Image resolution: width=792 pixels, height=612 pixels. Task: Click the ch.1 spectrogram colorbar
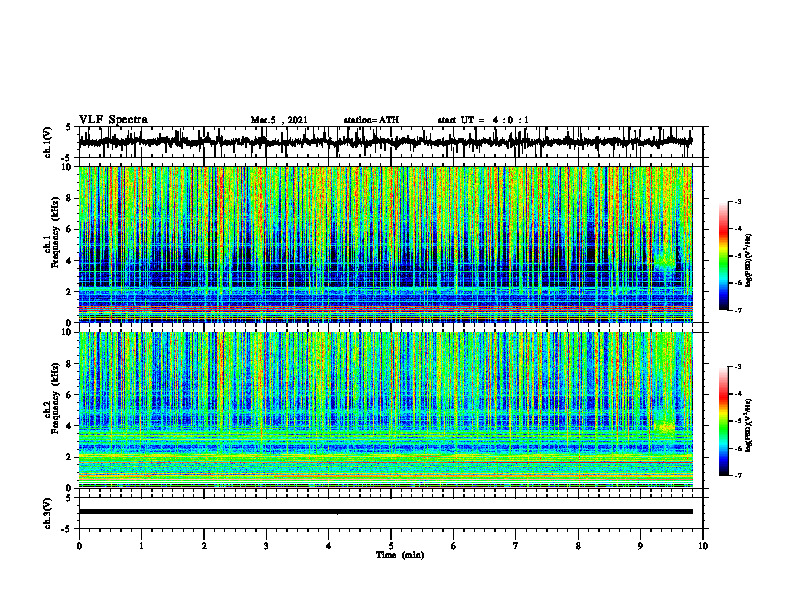(723, 256)
